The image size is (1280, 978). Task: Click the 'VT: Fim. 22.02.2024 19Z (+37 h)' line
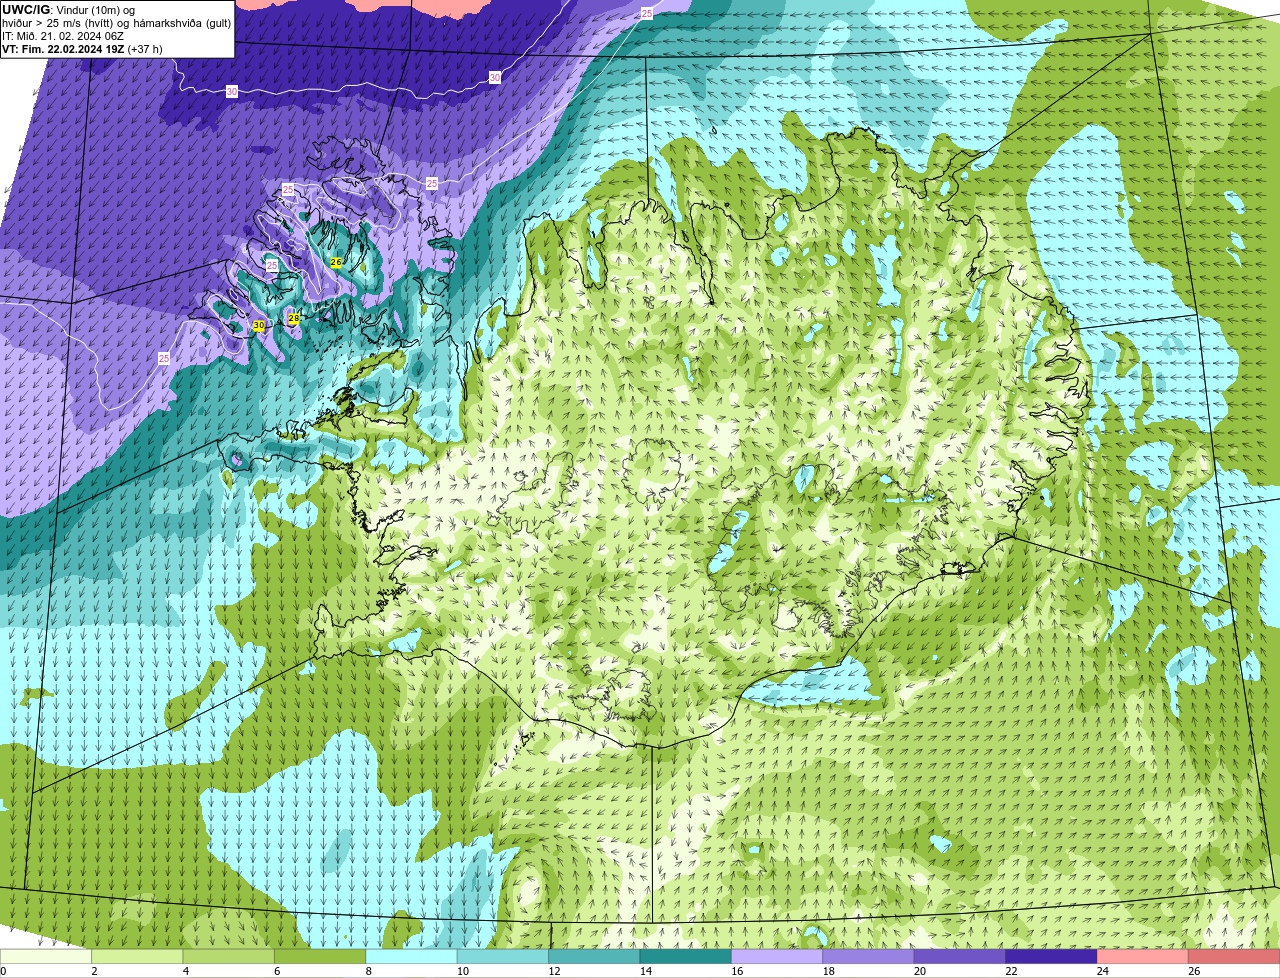(x=82, y=49)
